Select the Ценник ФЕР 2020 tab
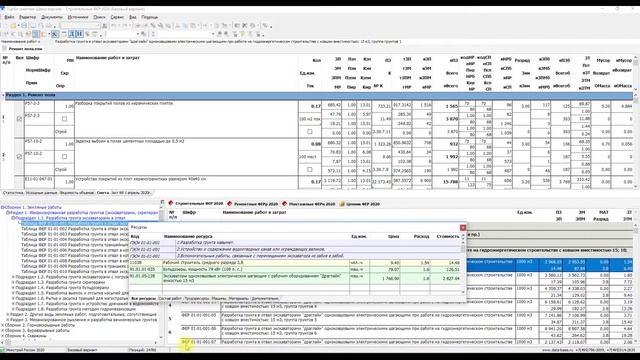640x360 pixels. (x=360, y=203)
